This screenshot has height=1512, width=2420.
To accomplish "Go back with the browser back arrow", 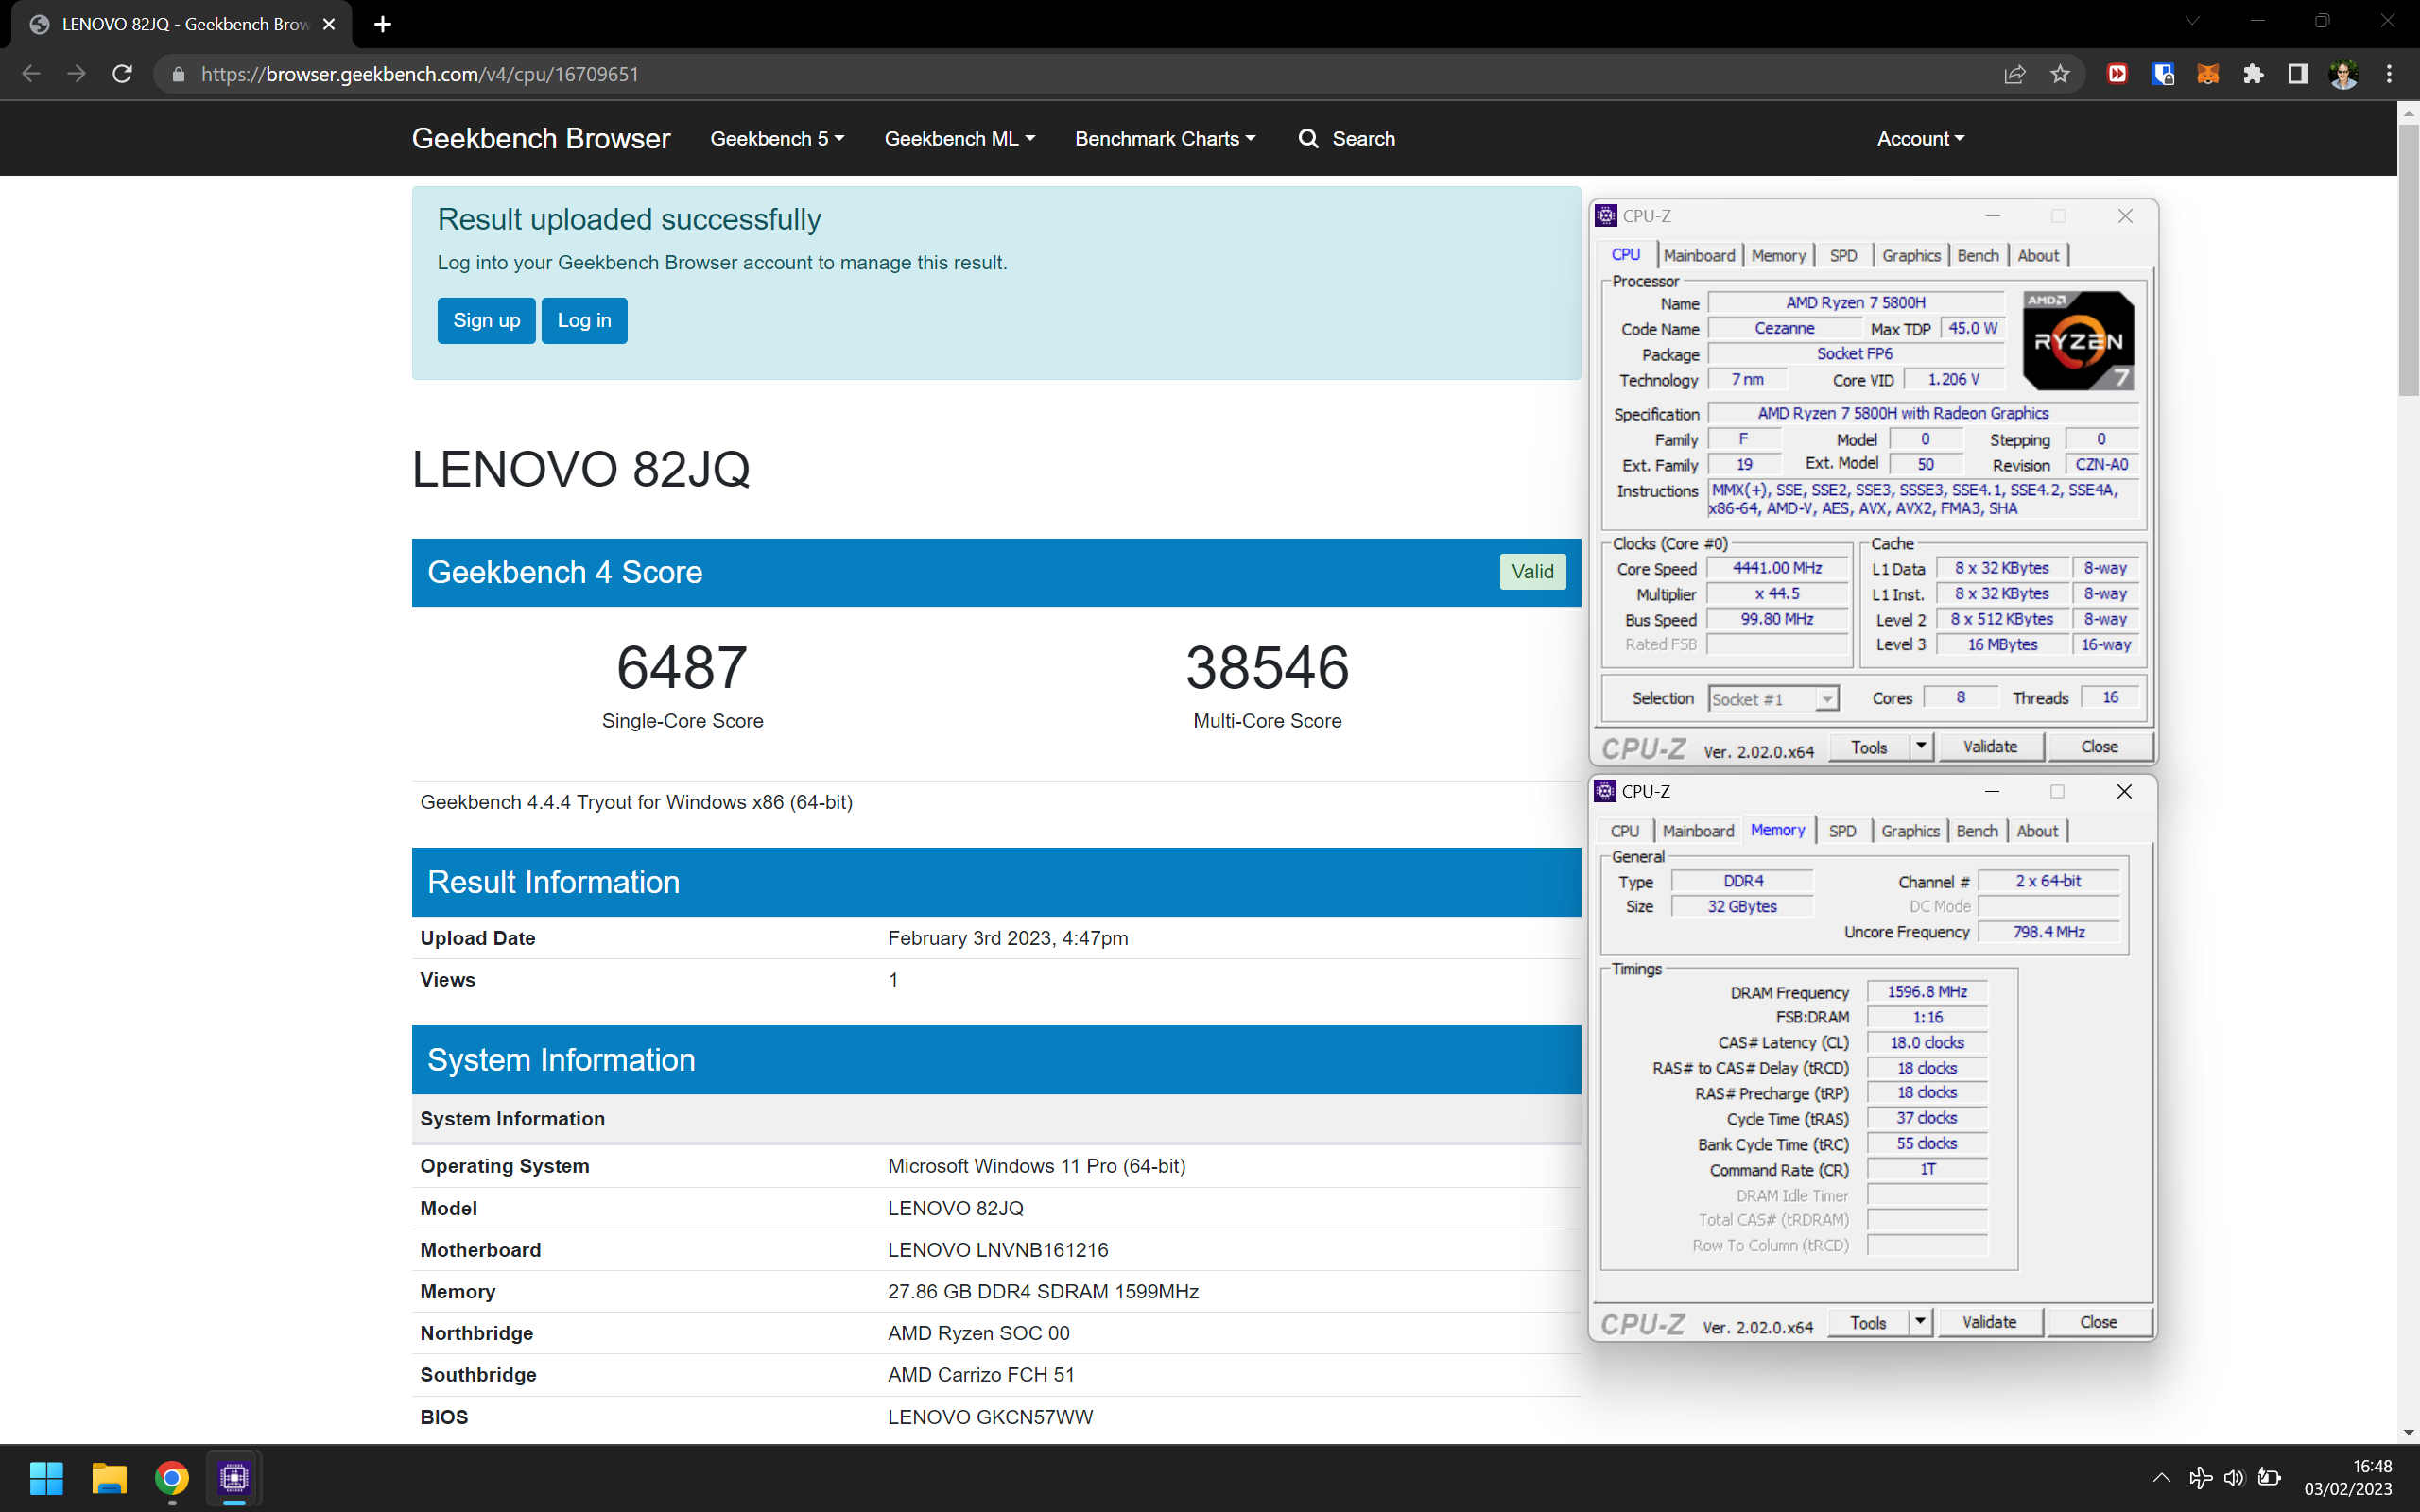I will click(x=31, y=74).
